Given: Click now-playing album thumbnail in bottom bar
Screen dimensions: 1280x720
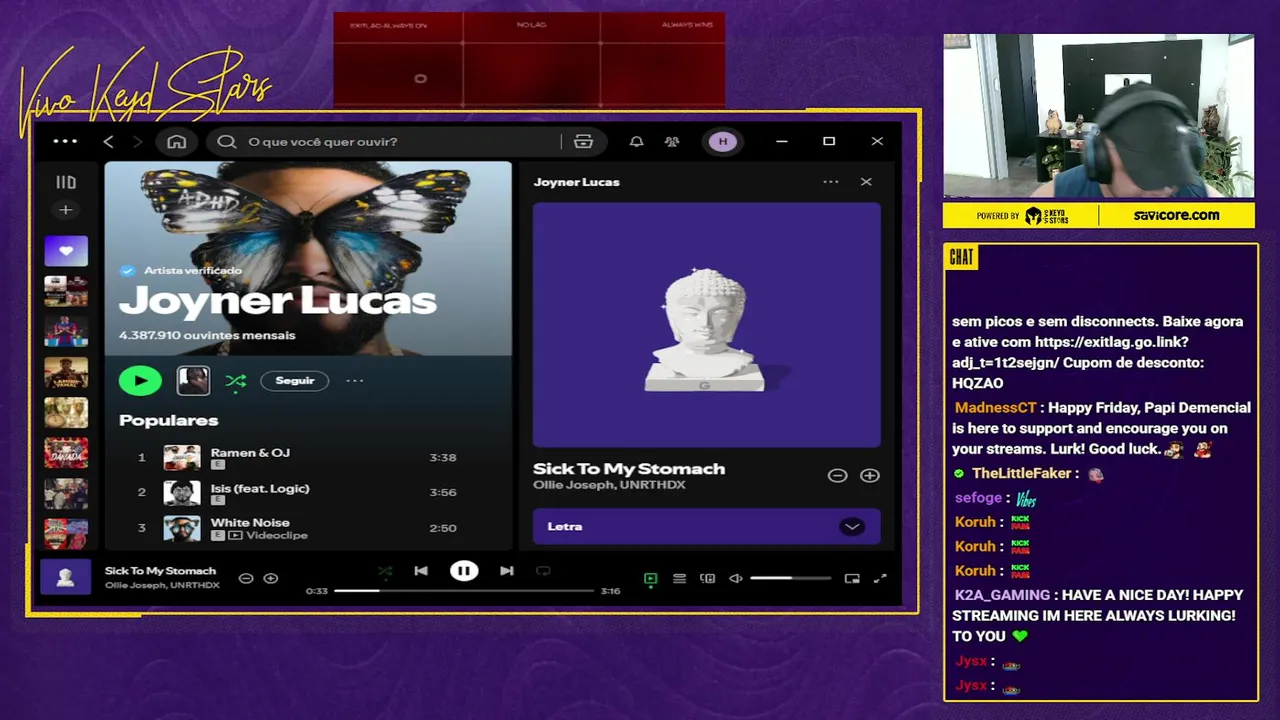Looking at the screenshot, I should (x=66, y=578).
